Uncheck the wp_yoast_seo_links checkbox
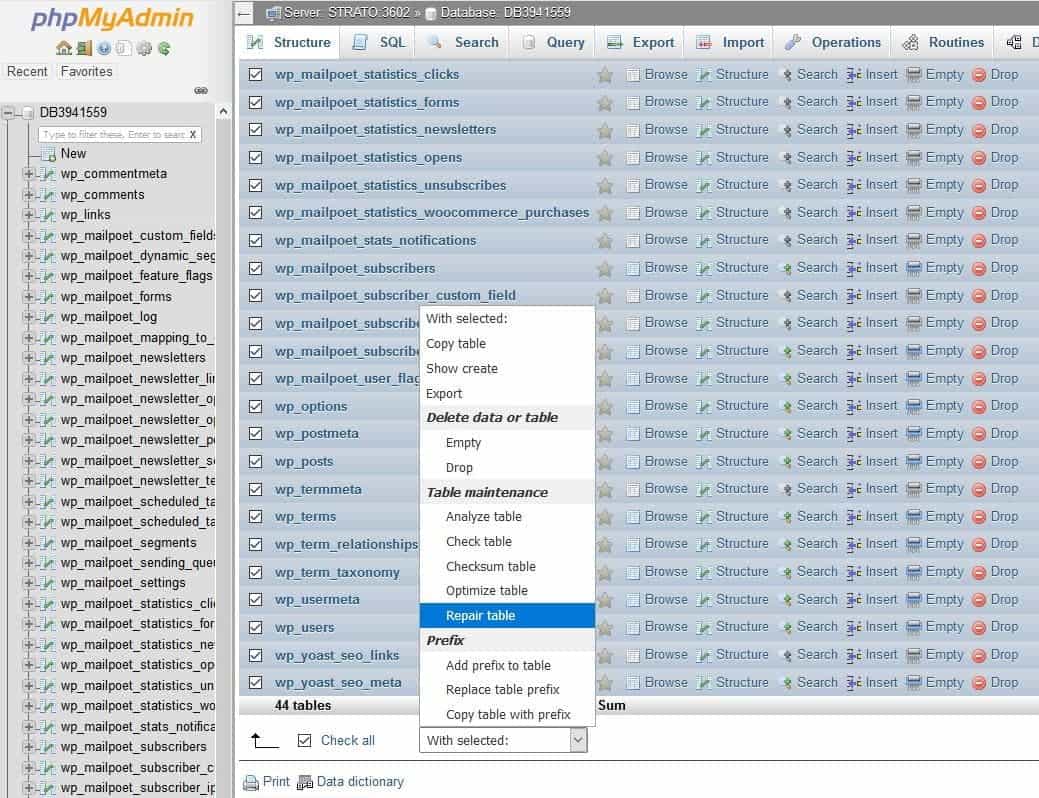 pos(255,655)
